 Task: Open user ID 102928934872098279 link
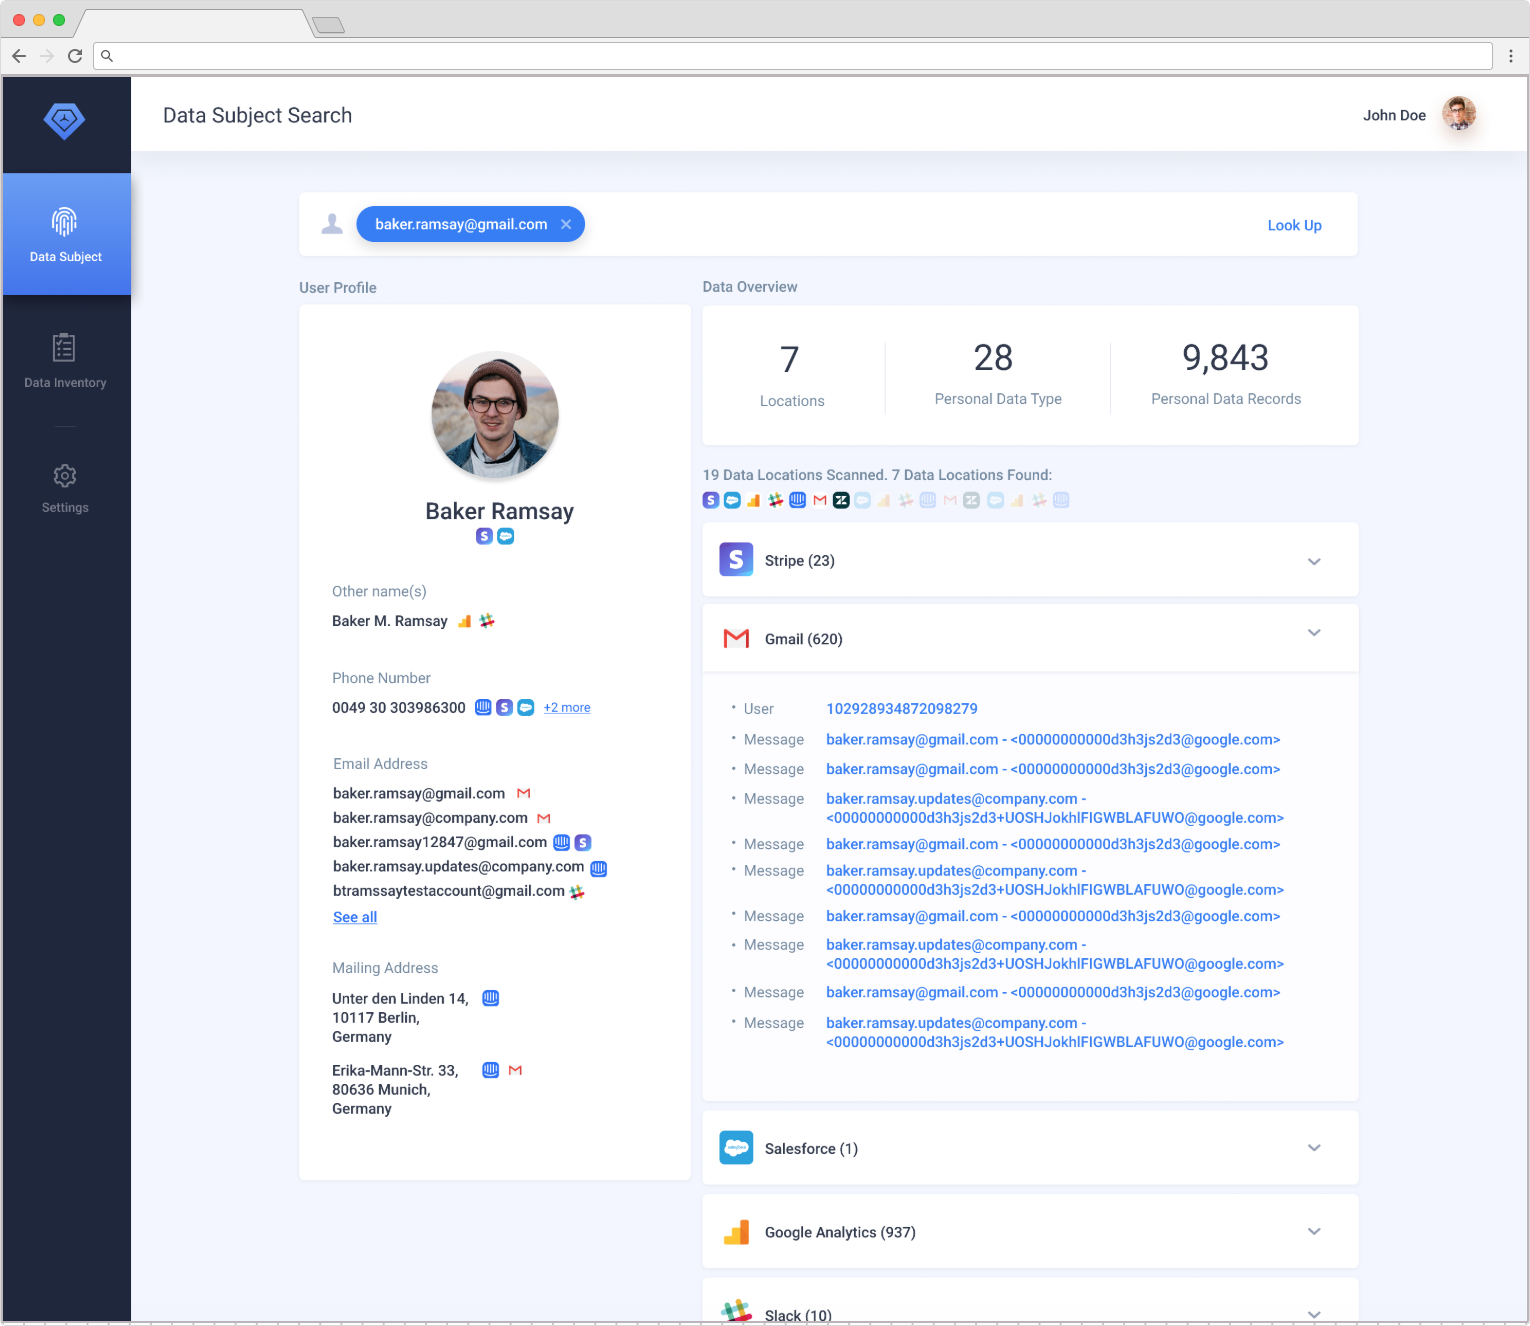coord(902,708)
